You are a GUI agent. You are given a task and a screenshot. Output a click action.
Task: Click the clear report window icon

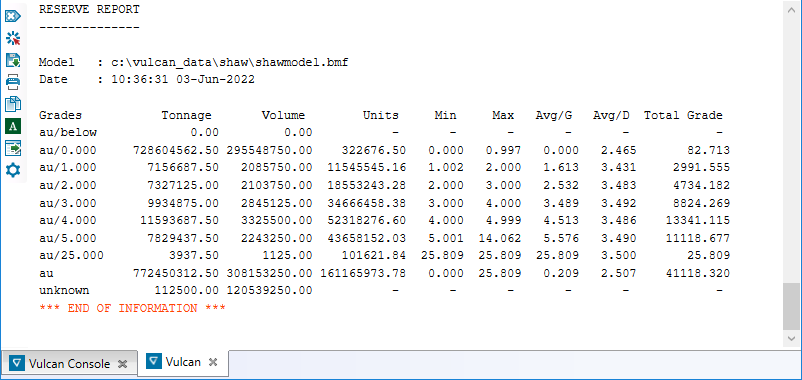13,16
